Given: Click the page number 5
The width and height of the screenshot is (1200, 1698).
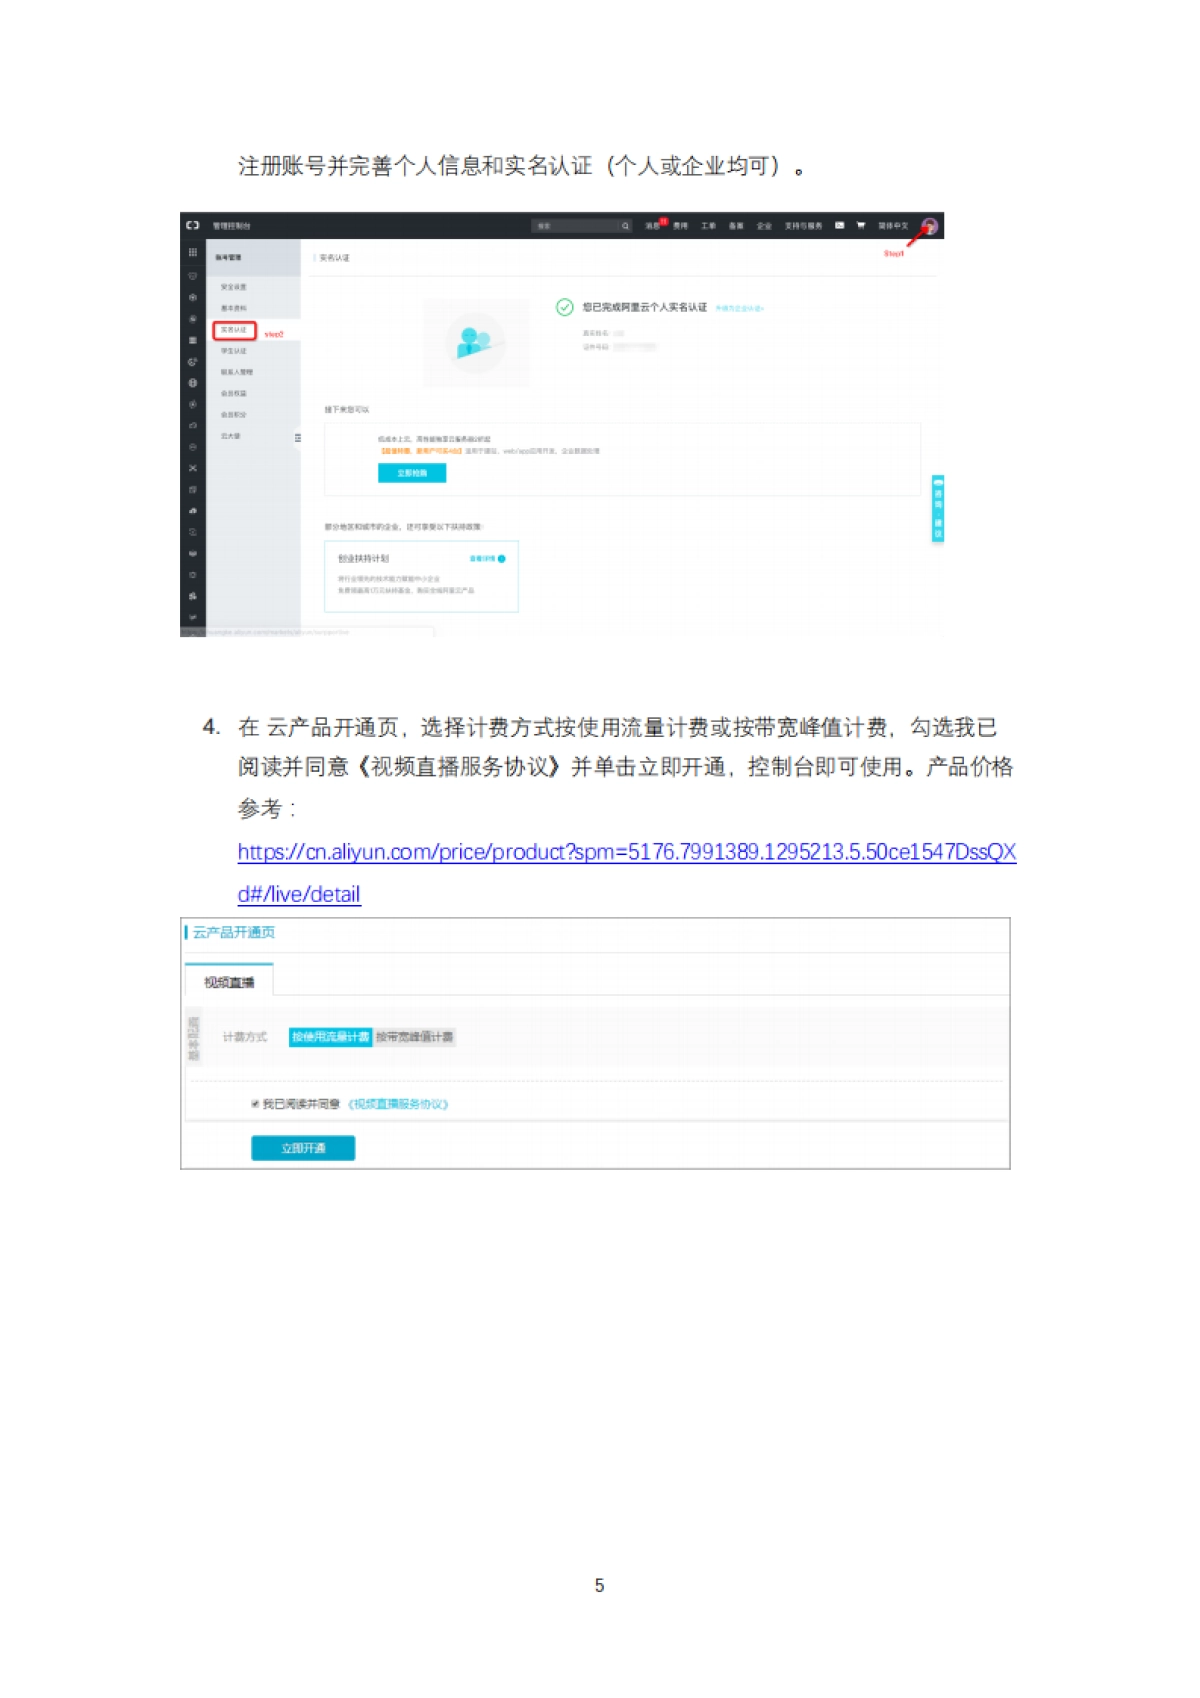Looking at the screenshot, I should 599,1585.
